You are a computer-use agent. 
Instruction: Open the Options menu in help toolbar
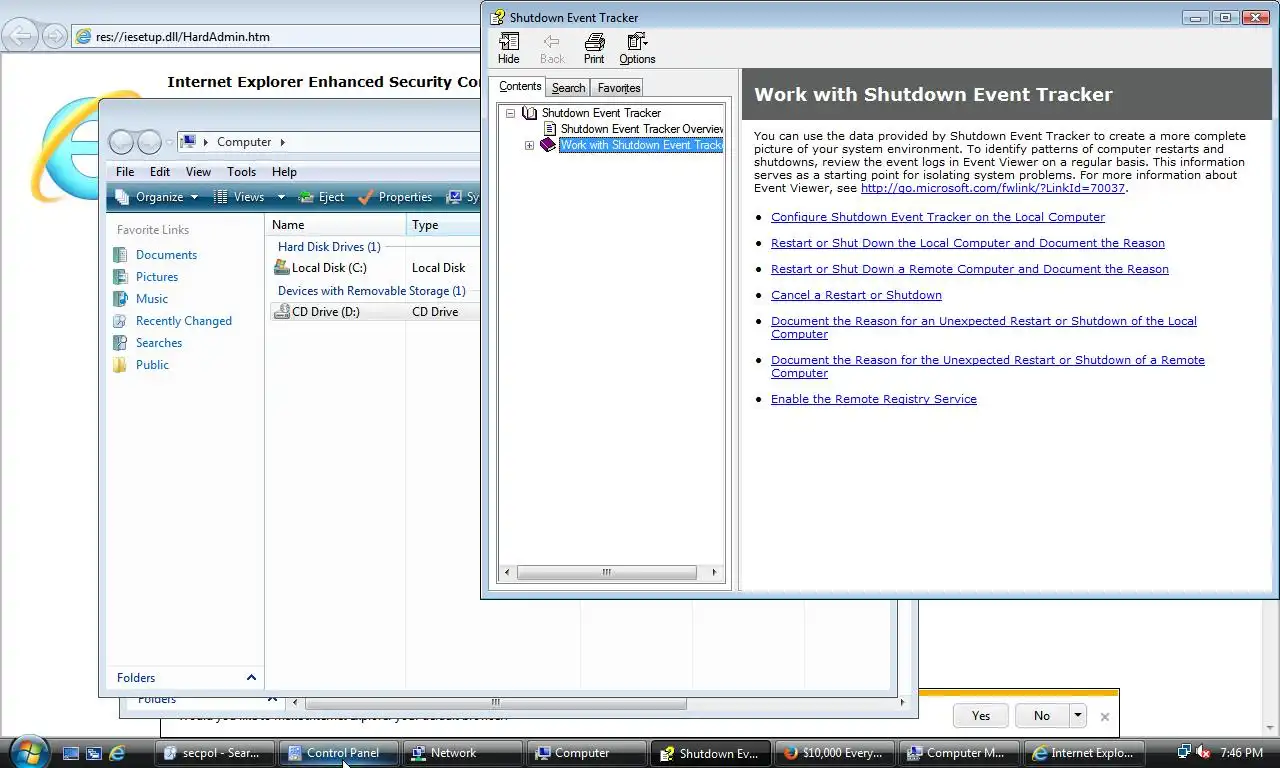[x=637, y=48]
